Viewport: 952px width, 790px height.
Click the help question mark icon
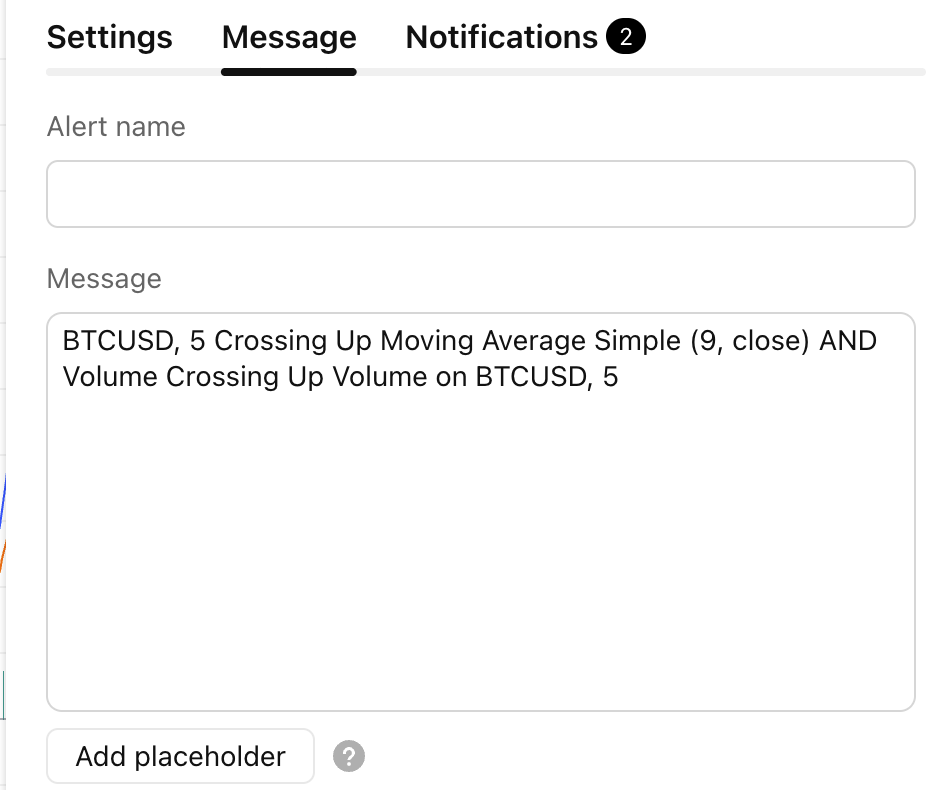[349, 756]
